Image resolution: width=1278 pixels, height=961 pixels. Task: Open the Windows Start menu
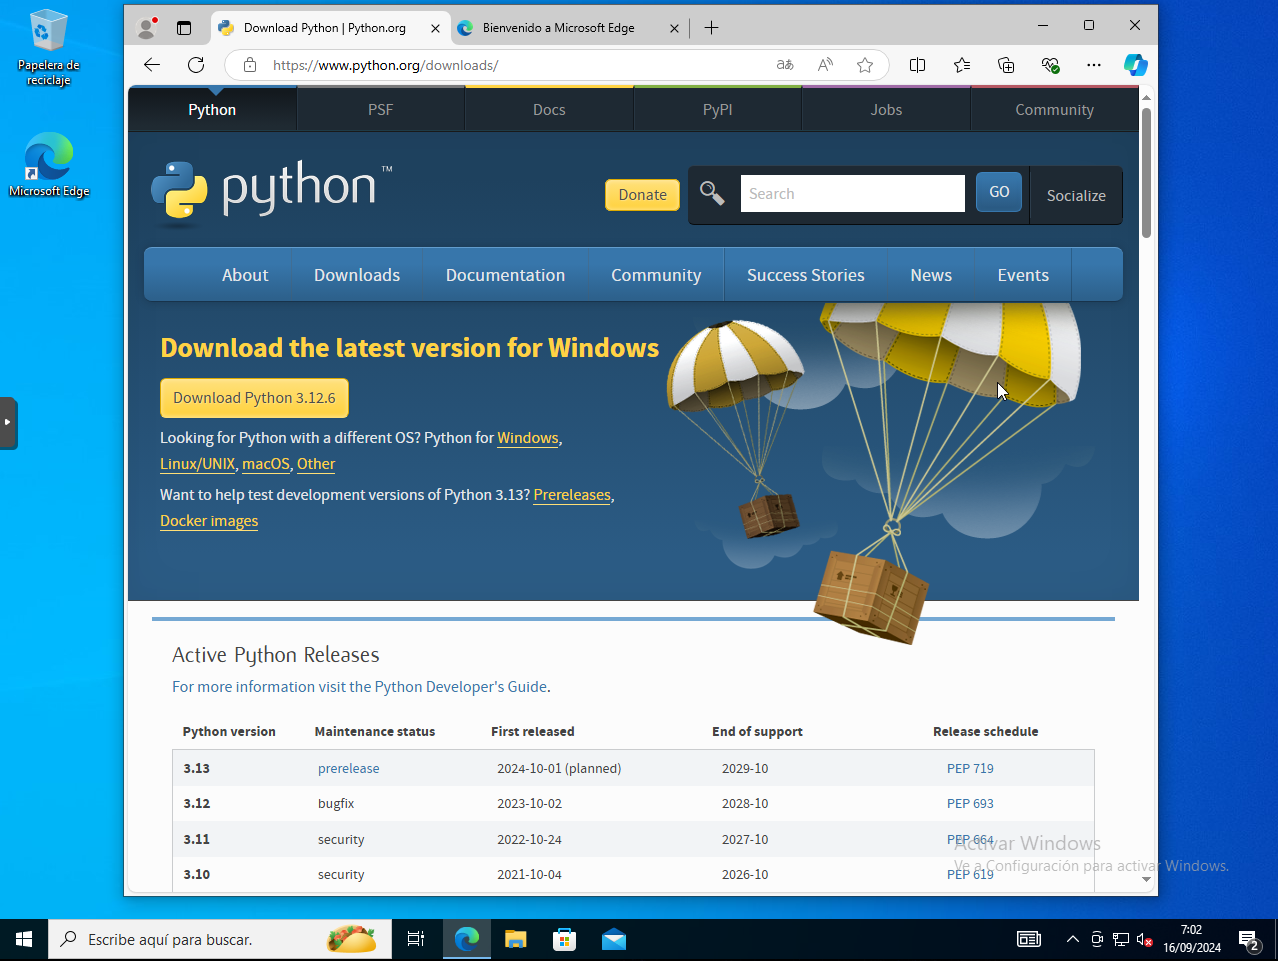tap(24, 939)
